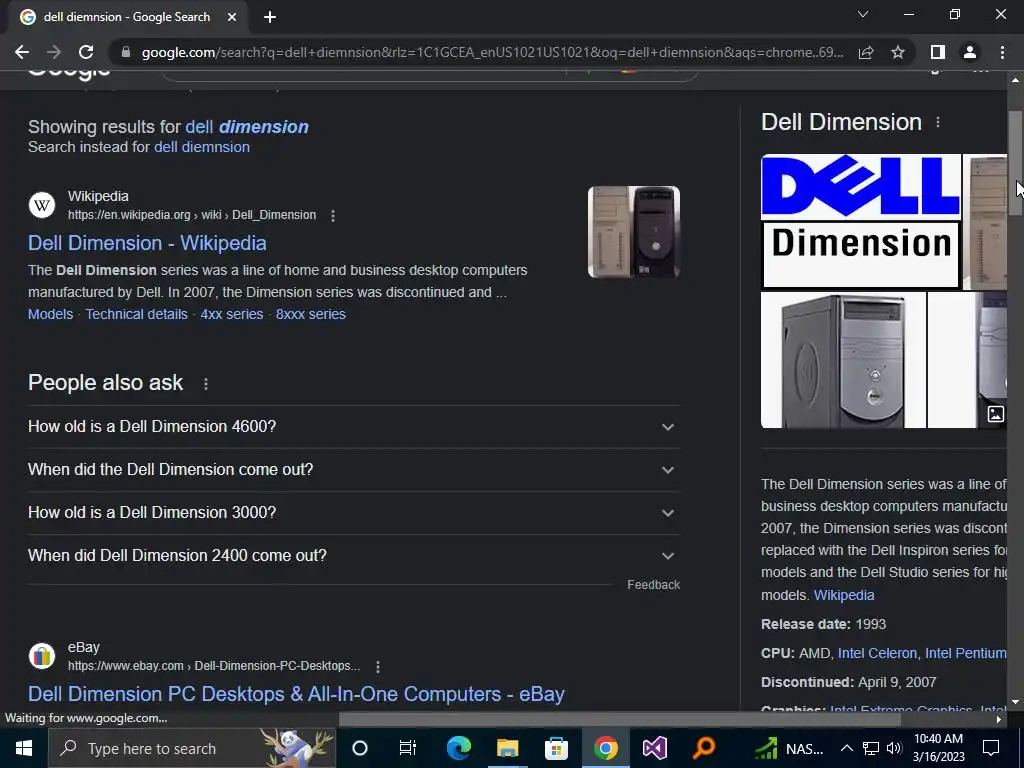Image resolution: width=1024 pixels, height=768 pixels.
Task: Click the site lock icon in address bar
Action: point(126,52)
